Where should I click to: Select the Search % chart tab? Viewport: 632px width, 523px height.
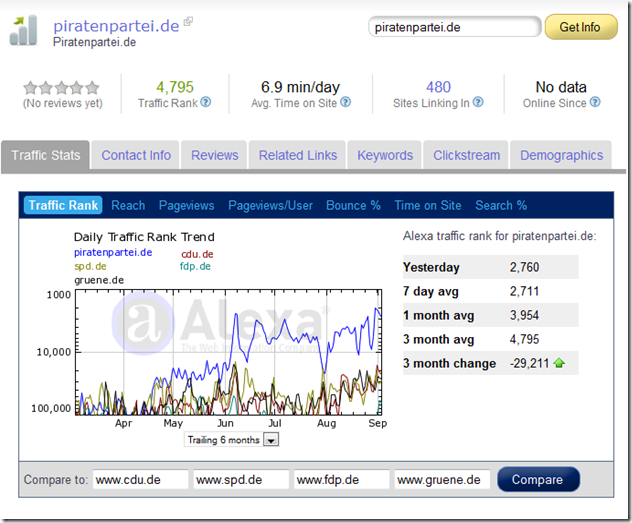pos(501,205)
